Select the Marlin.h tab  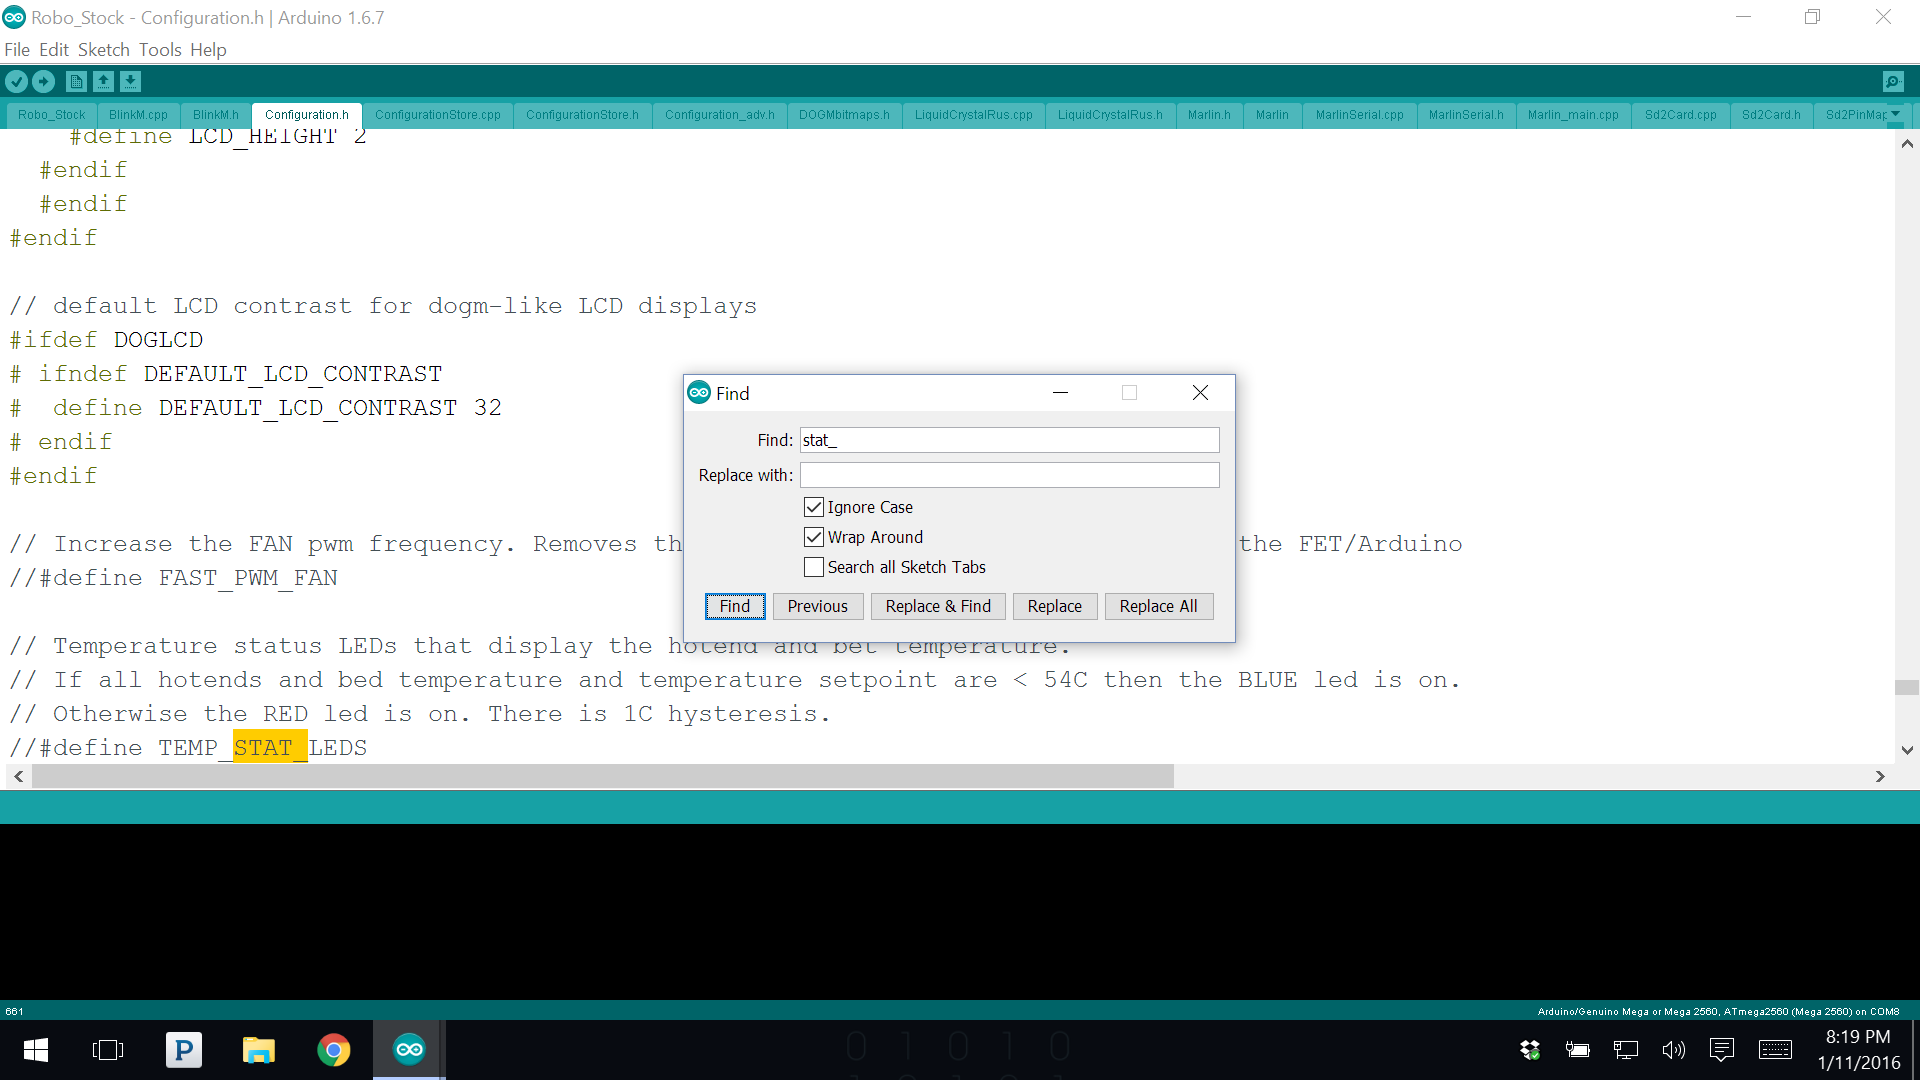[1208, 115]
